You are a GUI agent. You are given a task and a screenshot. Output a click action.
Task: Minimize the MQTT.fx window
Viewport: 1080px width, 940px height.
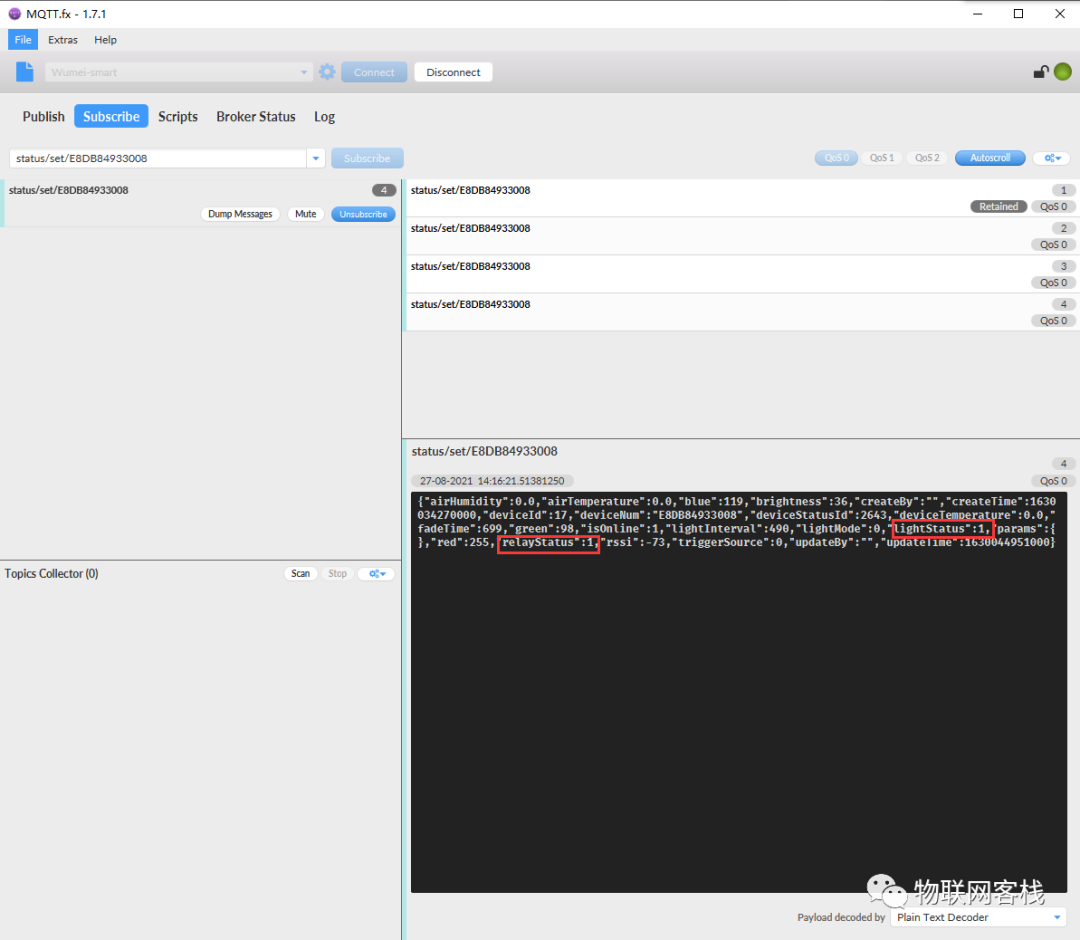pos(977,14)
